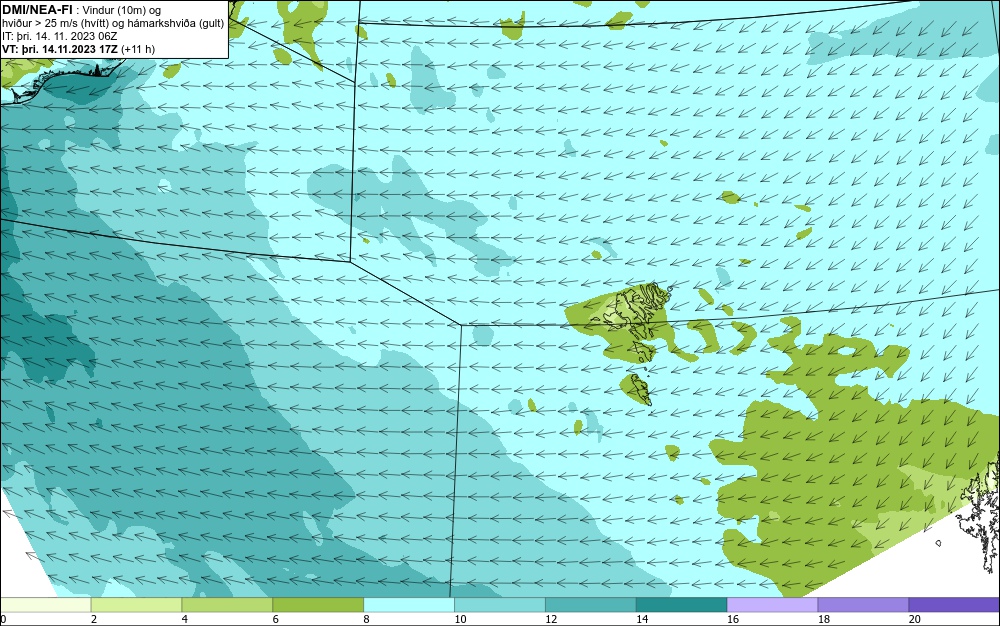
Task: Click the 8–10 m/s pale cyan legend swatch
Action: coord(409,605)
